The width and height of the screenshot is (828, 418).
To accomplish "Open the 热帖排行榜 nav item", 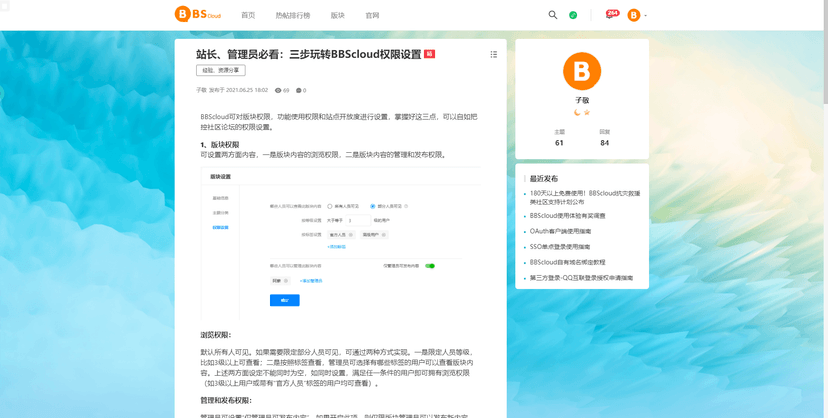I will 293,15.
